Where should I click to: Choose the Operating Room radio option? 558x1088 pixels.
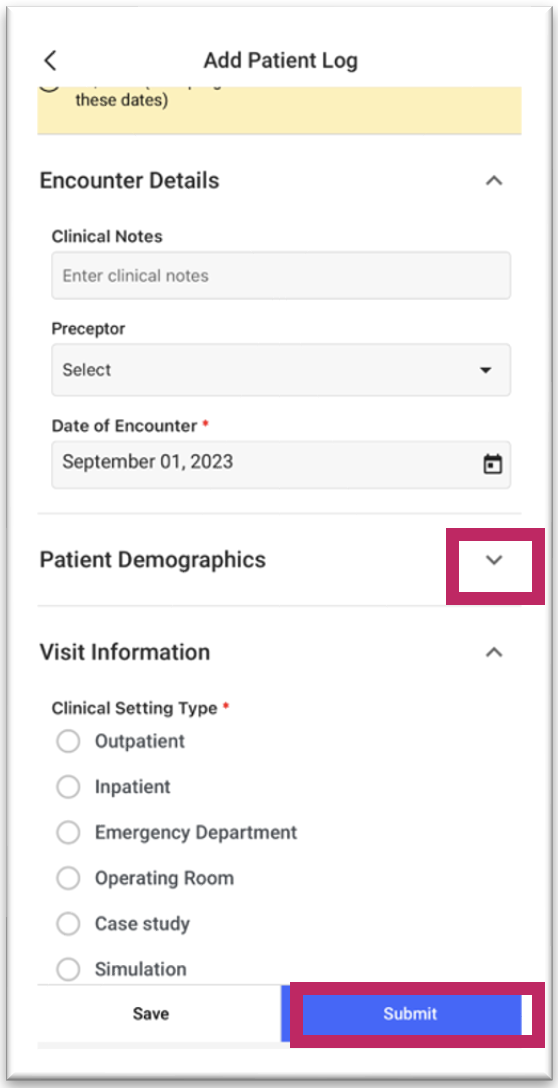click(68, 878)
